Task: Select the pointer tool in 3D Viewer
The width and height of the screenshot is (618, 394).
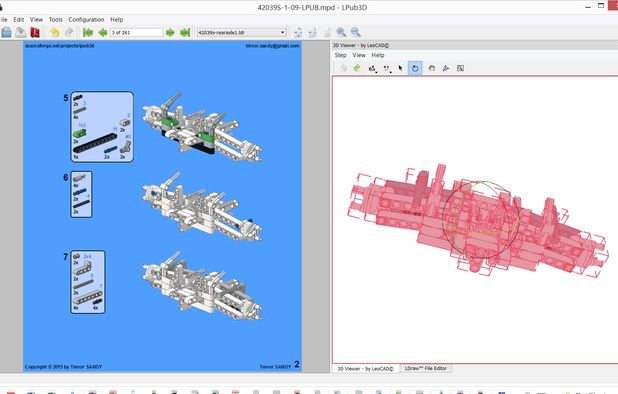Action: tap(401, 68)
